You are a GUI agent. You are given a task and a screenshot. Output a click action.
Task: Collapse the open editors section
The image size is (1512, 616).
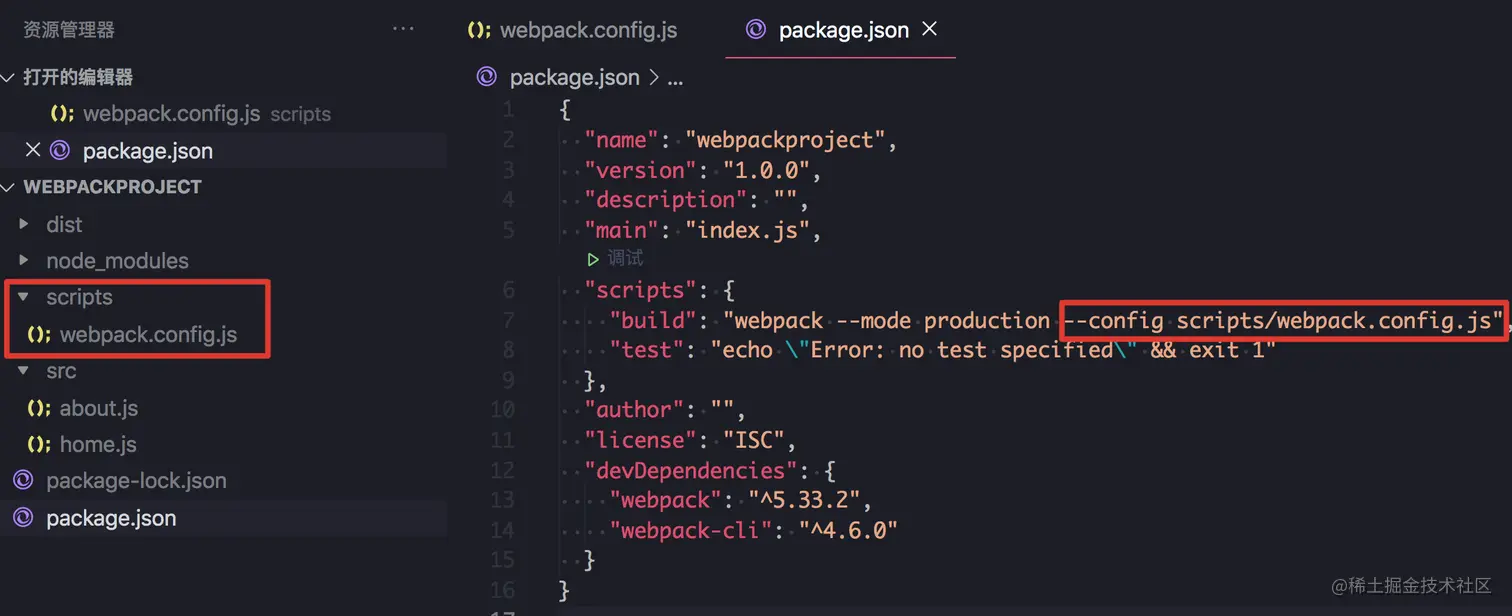pyautogui.click(x=8, y=77)
